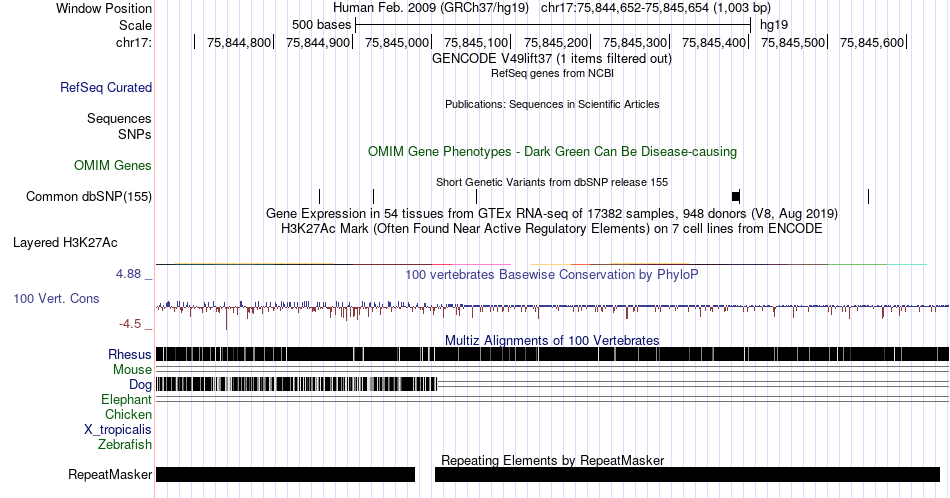Click the -4.5 PhyloP lower value

(x=130, y=324)
